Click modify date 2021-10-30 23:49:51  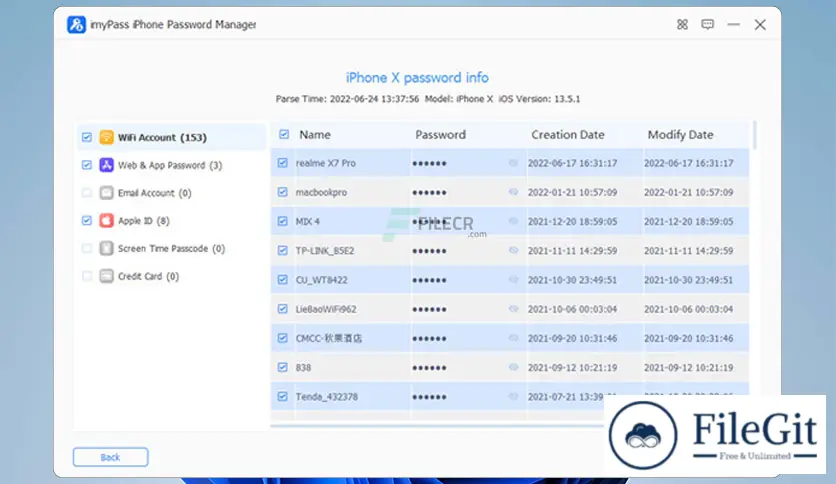tap(688, 280)
